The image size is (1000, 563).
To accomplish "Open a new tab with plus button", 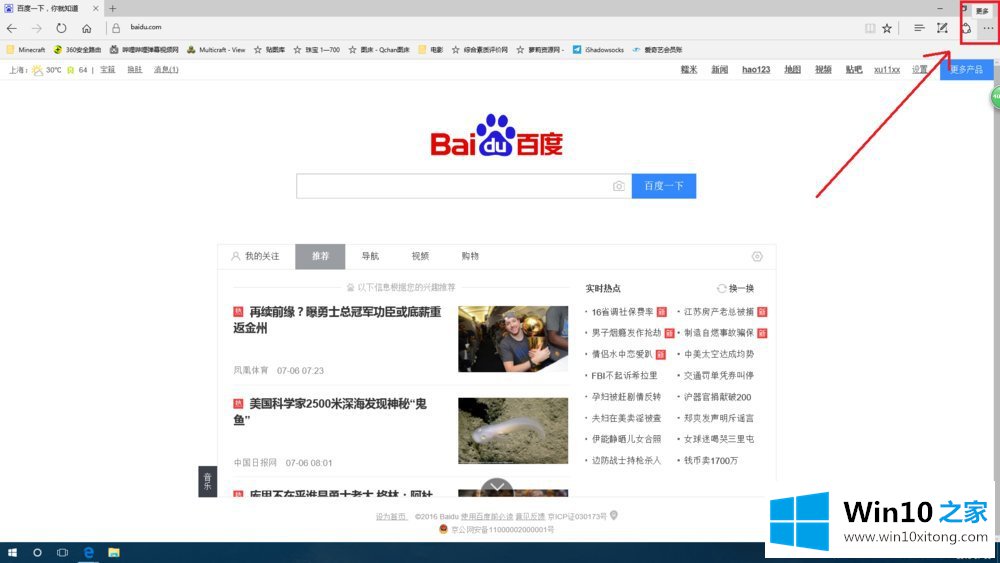I will pos(112,8).
